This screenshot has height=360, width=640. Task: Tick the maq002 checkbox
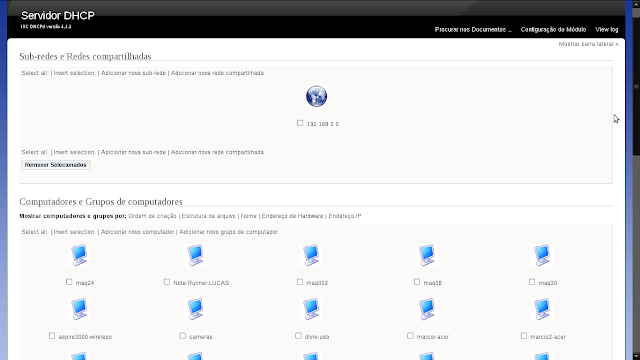(300, 282)
